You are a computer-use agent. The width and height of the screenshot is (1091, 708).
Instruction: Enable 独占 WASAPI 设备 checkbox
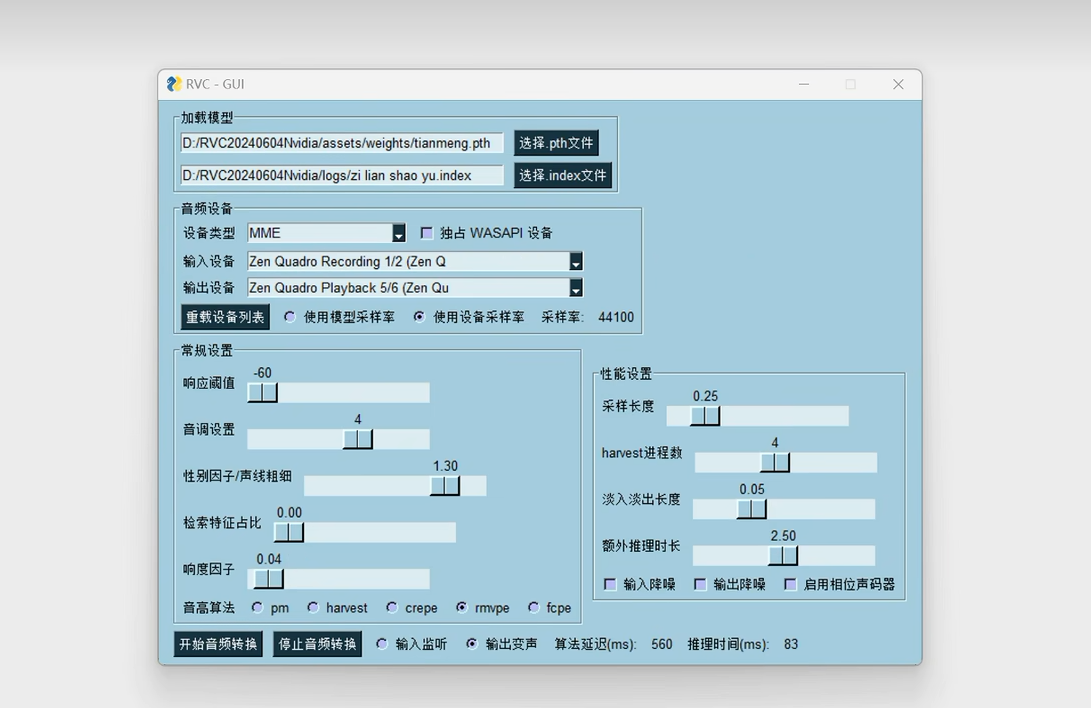427,233
